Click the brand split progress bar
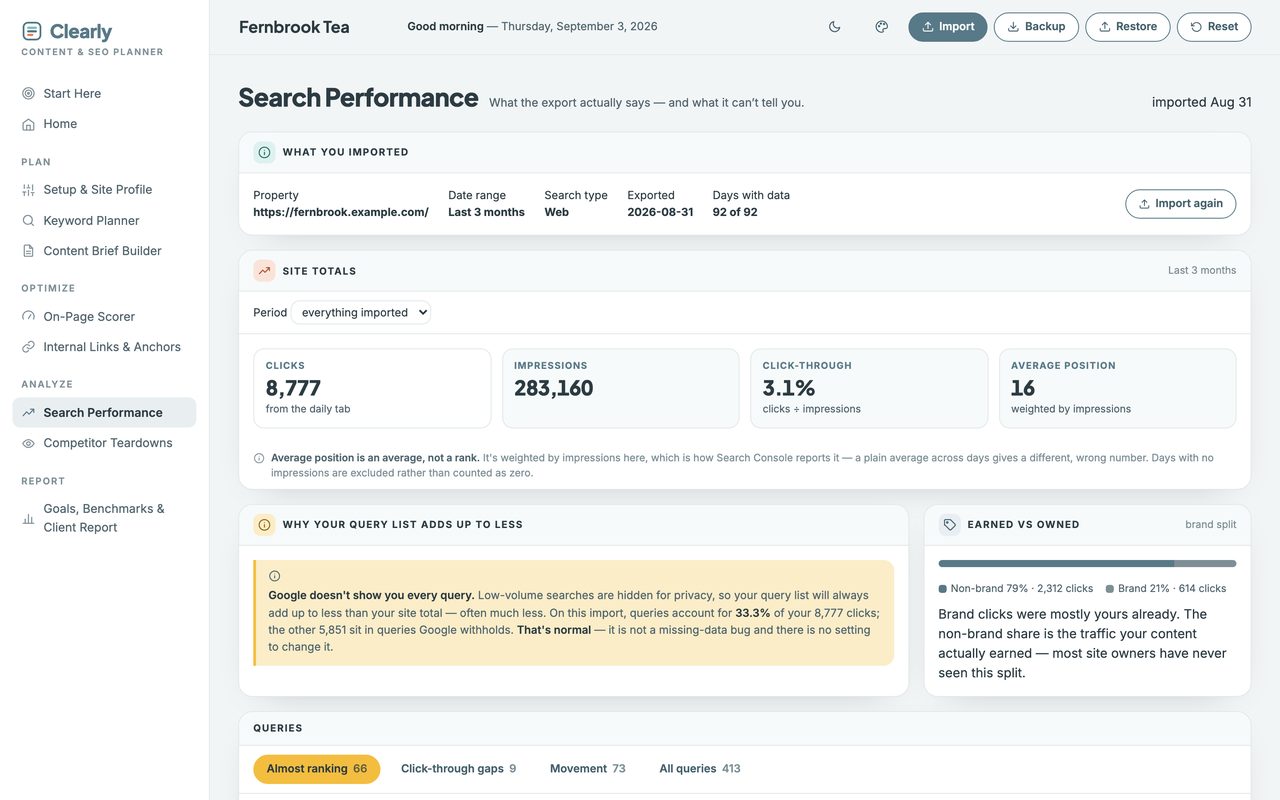 pos(1087,564)
